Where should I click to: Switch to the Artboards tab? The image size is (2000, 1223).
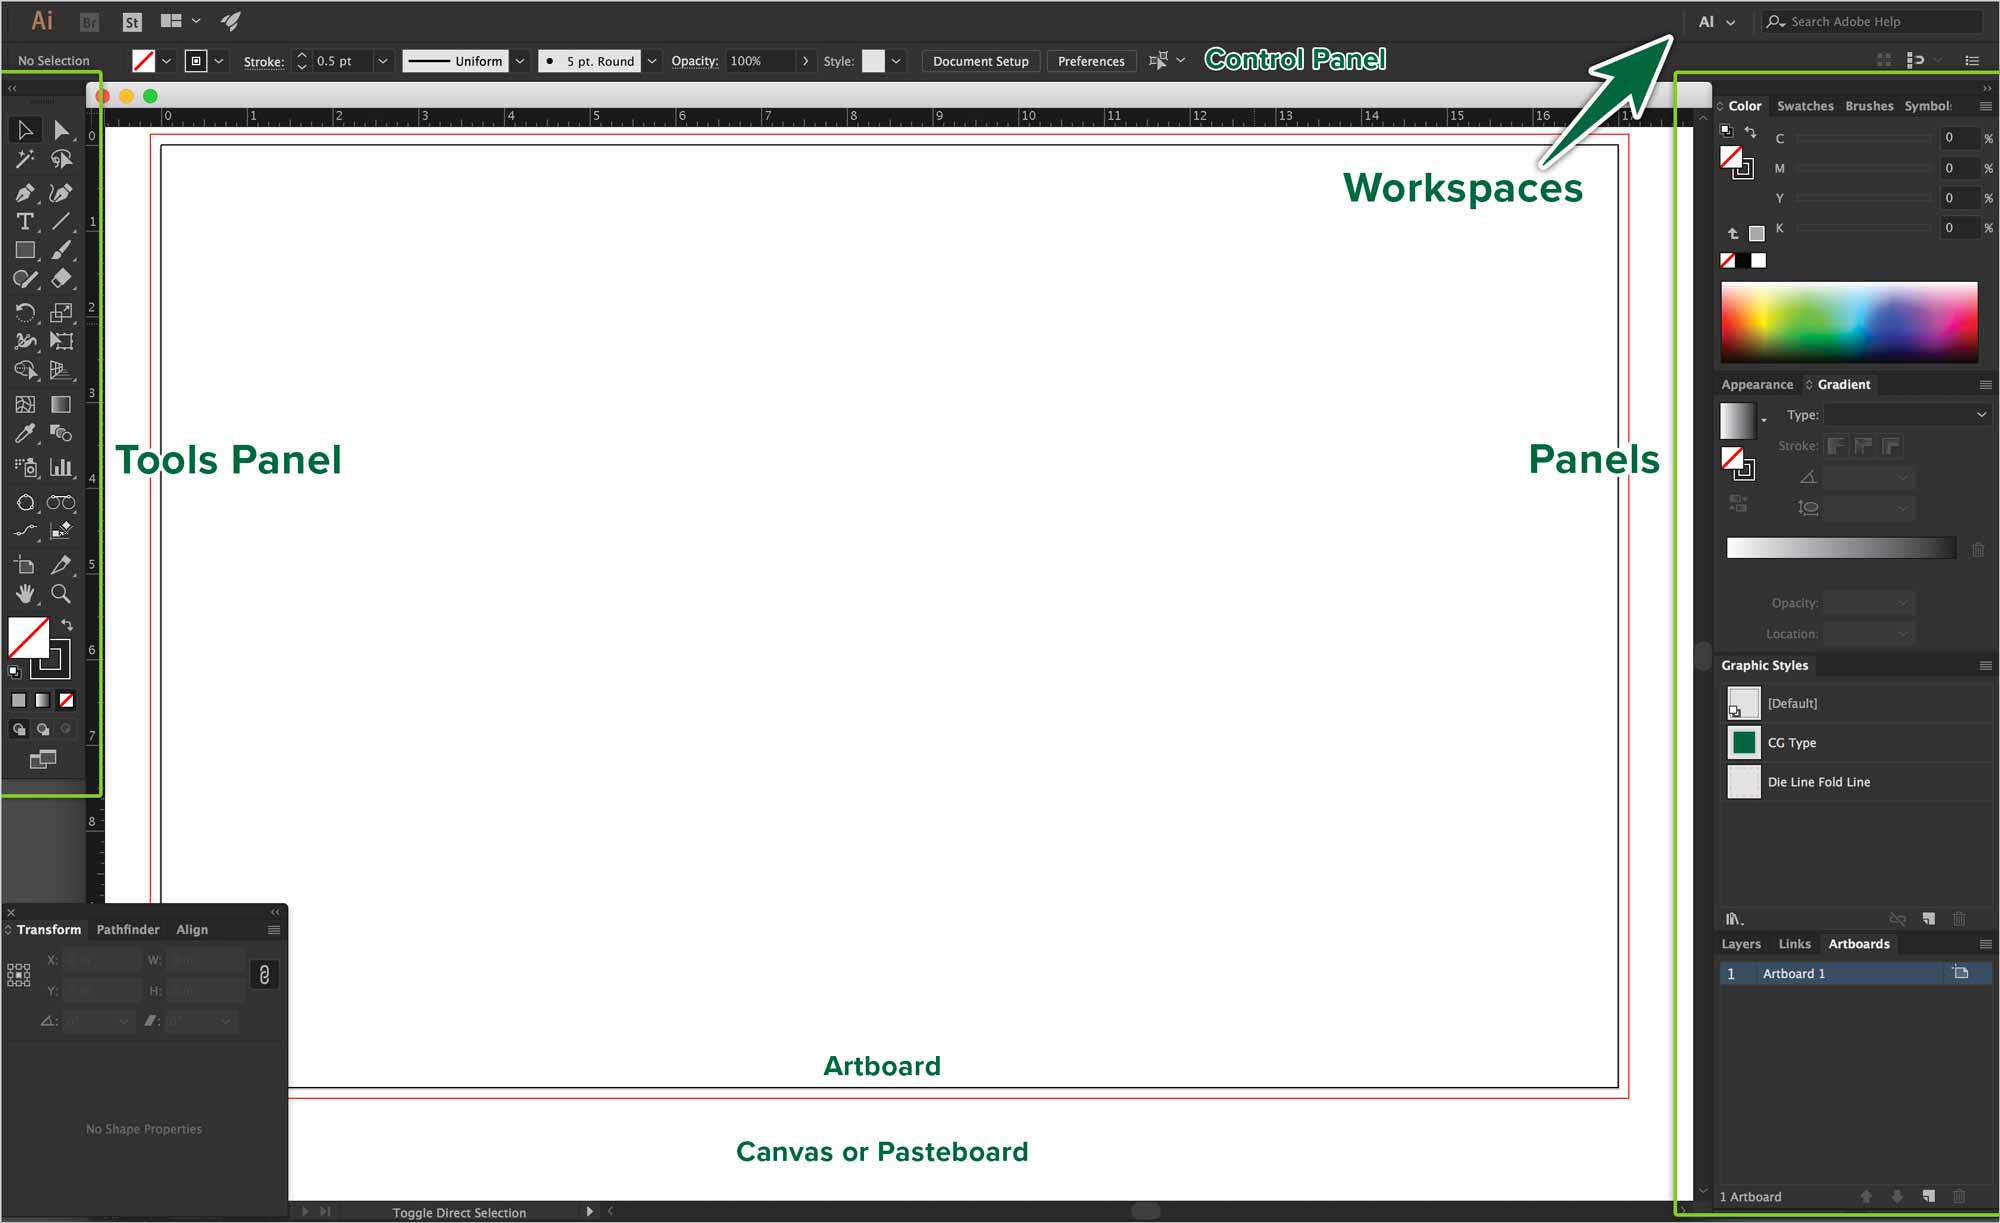coord(1860,943)
